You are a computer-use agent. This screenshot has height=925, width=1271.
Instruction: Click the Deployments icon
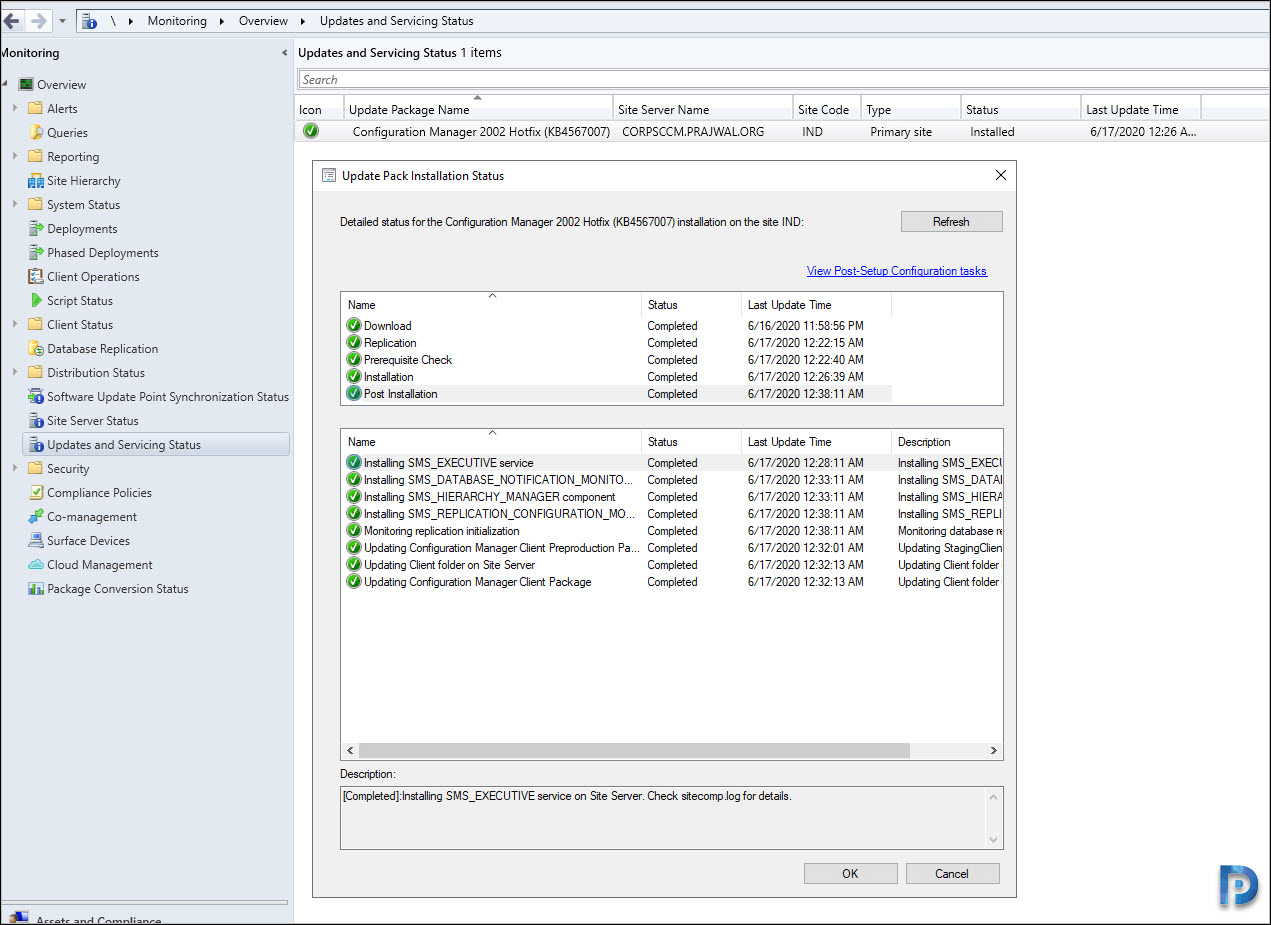(36, 229)
